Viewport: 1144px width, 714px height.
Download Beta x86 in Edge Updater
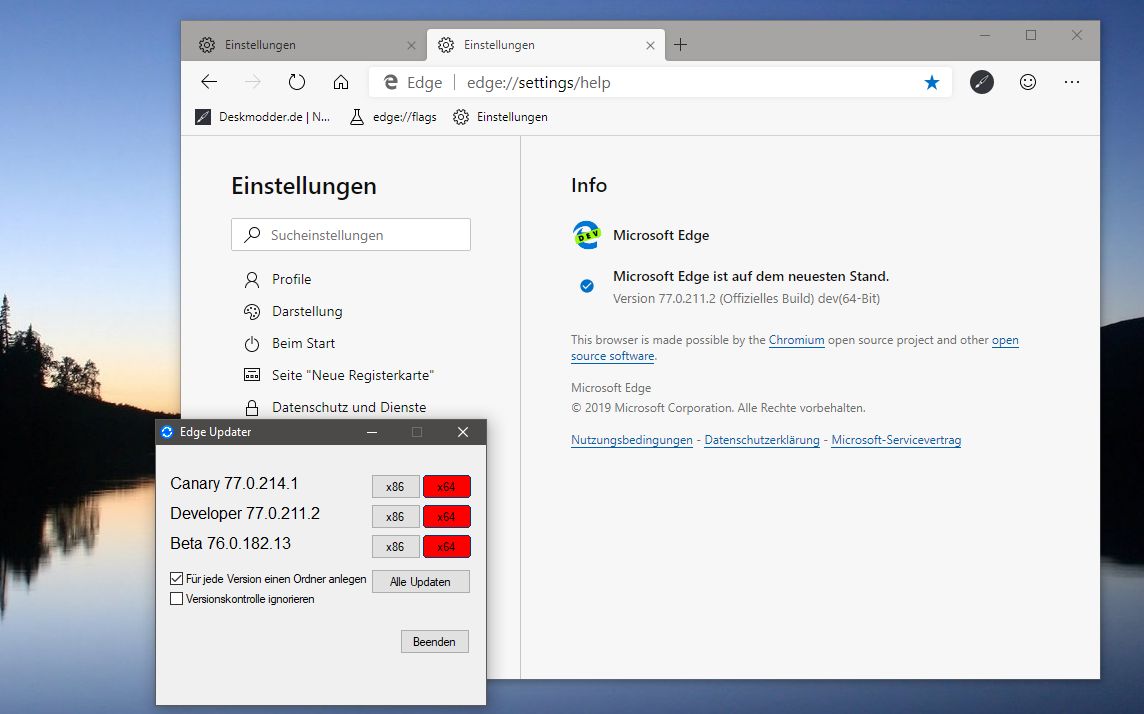[395, 546]
